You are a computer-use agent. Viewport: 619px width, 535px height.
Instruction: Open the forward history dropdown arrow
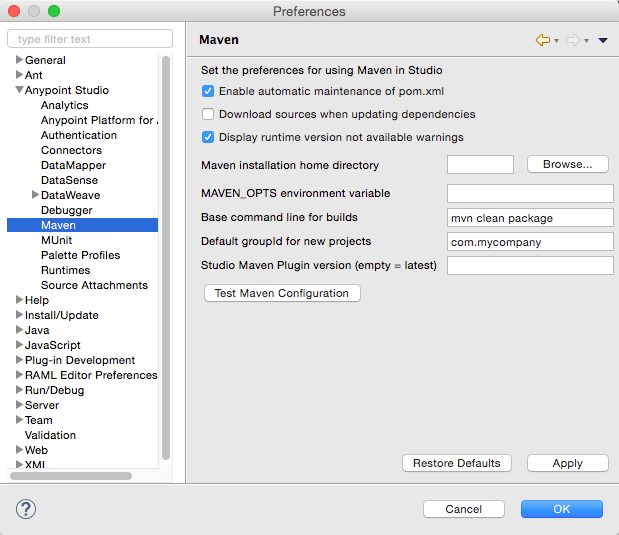(x=587, y=41)
